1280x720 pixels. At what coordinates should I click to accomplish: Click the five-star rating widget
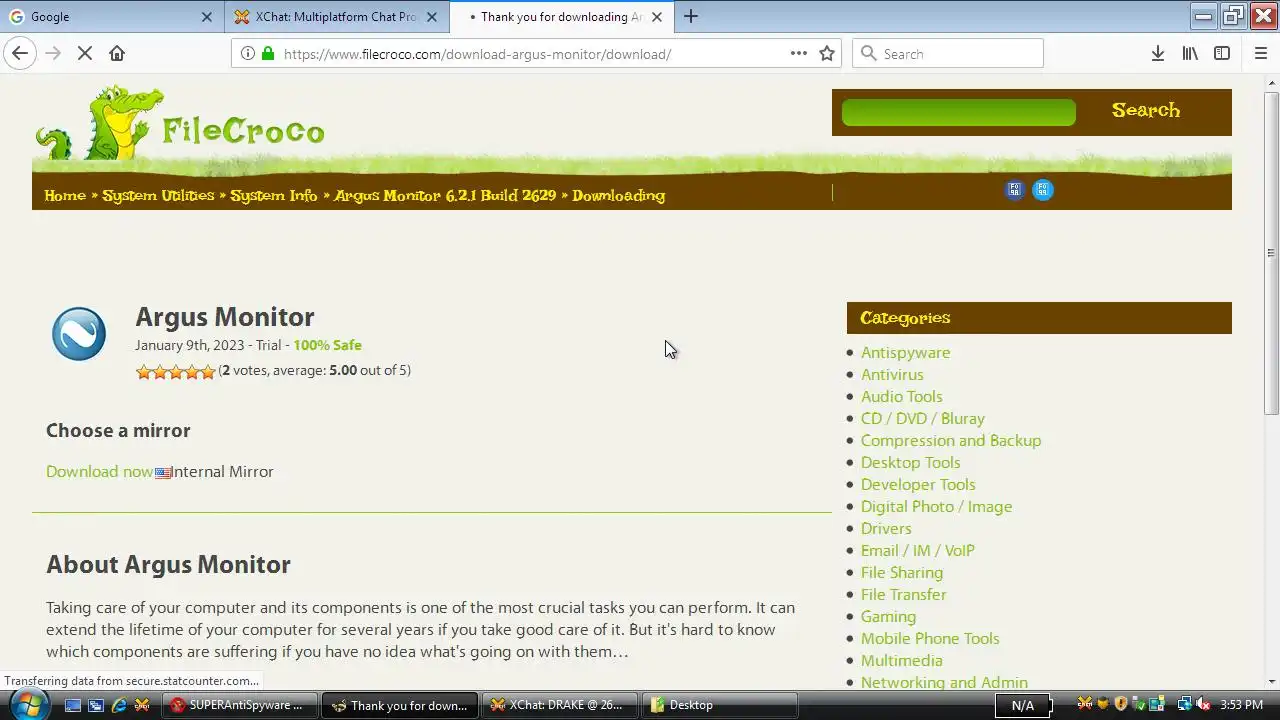point(176,371)
